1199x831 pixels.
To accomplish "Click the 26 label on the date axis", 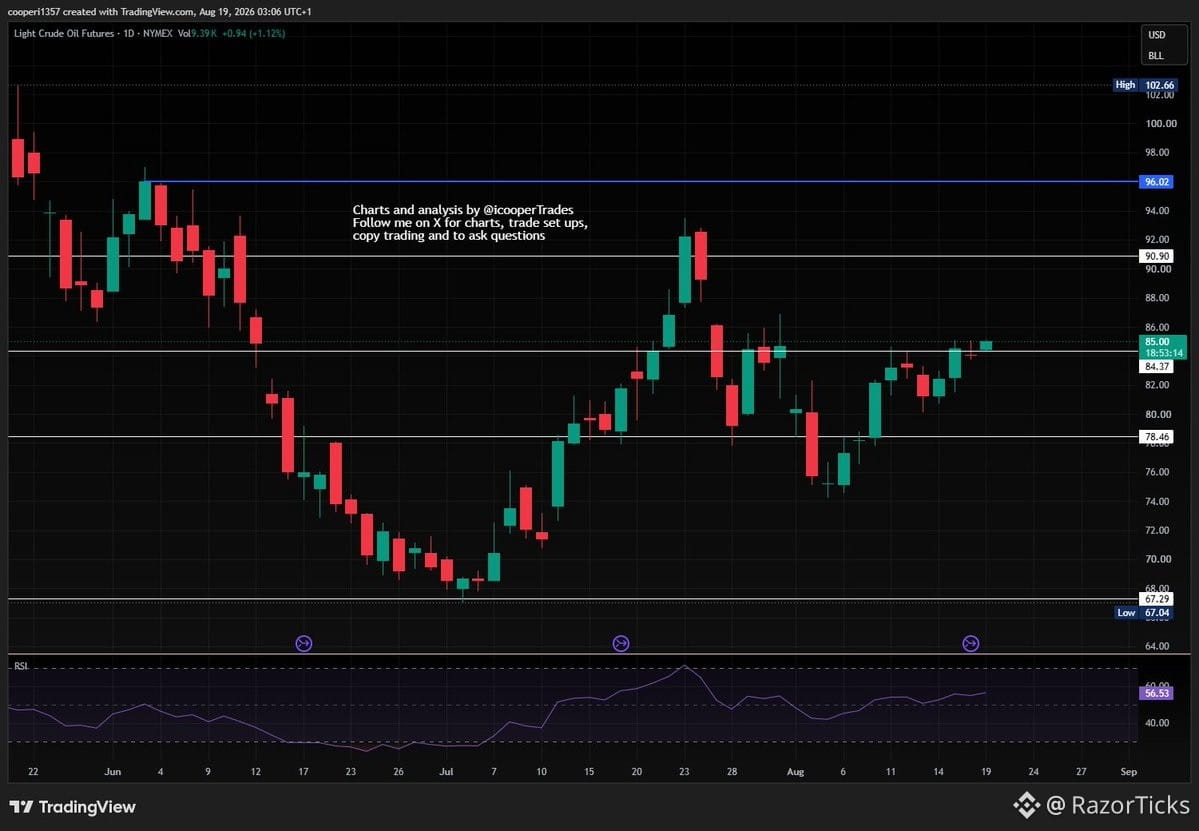I will point(398,771).
